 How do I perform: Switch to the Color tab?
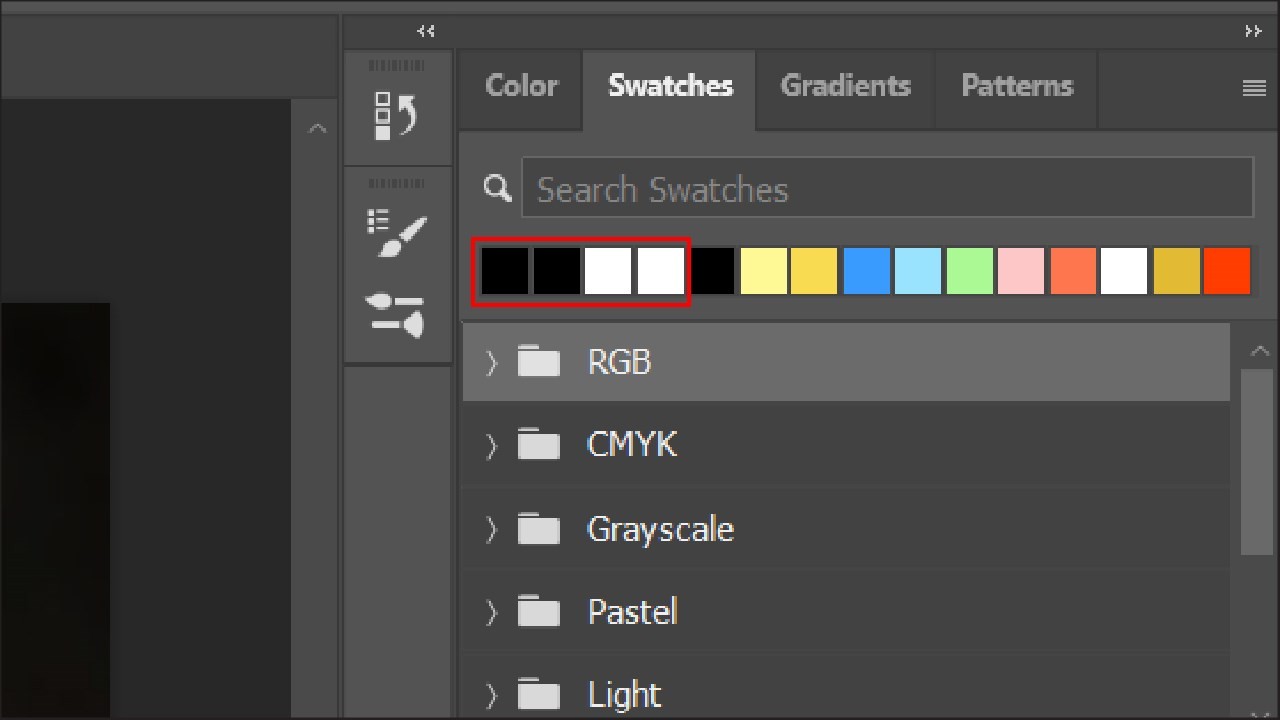click(519, 87)
